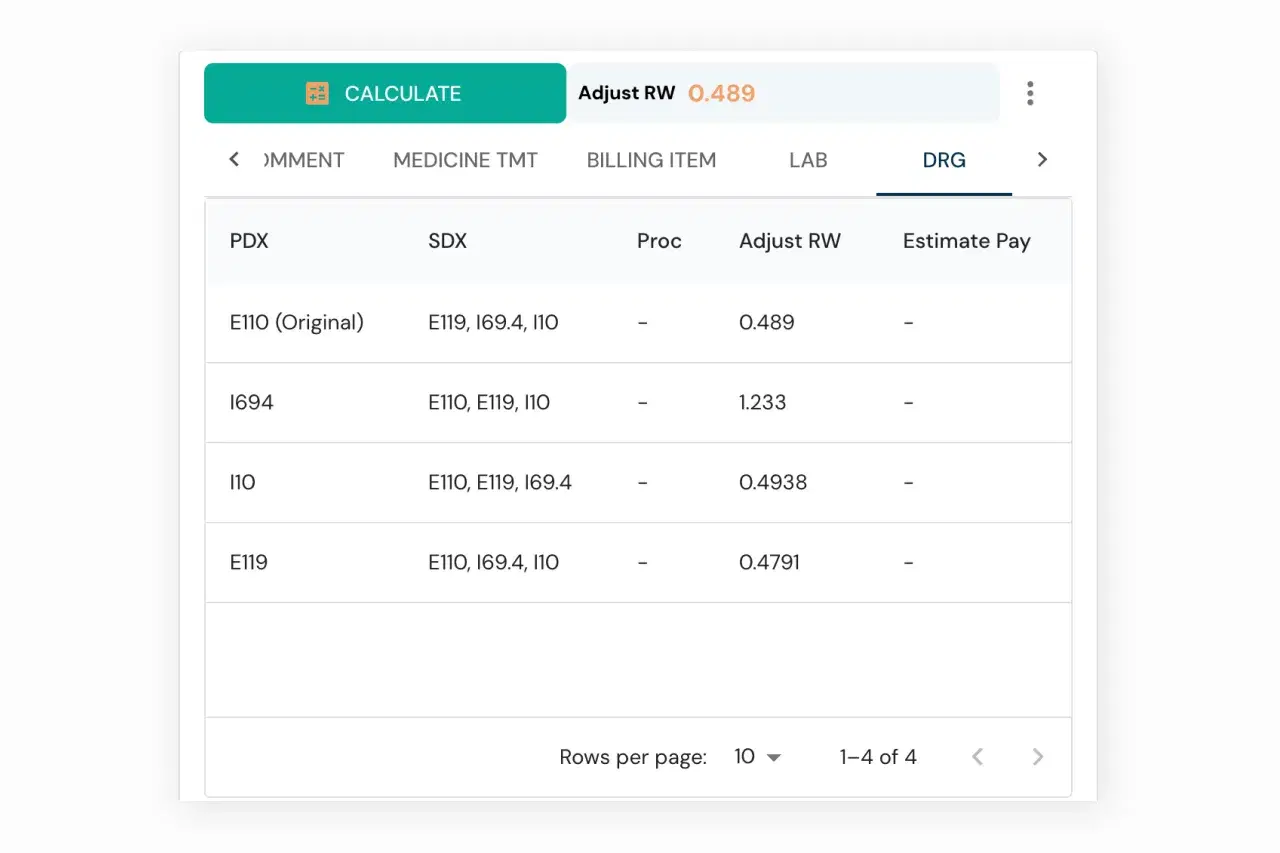1280x853 pixels.
Task: Open the BILLING ITEM tab
Action: click(x=651, y=160)
